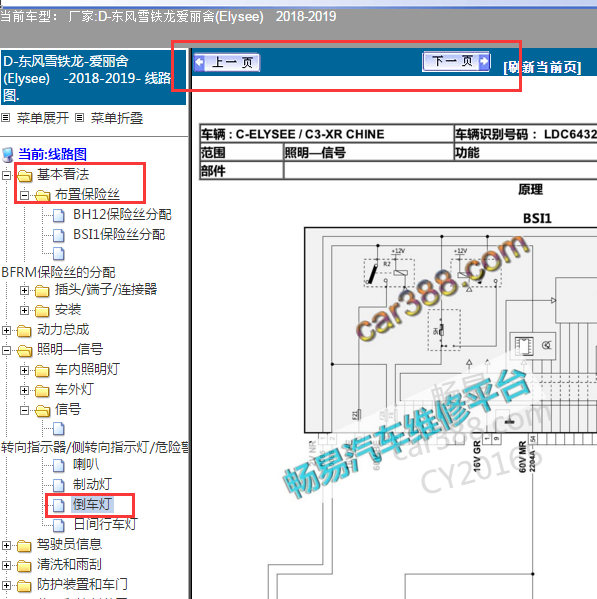Collapse the 布置保险丝 subfolder

tap(24, 195)
